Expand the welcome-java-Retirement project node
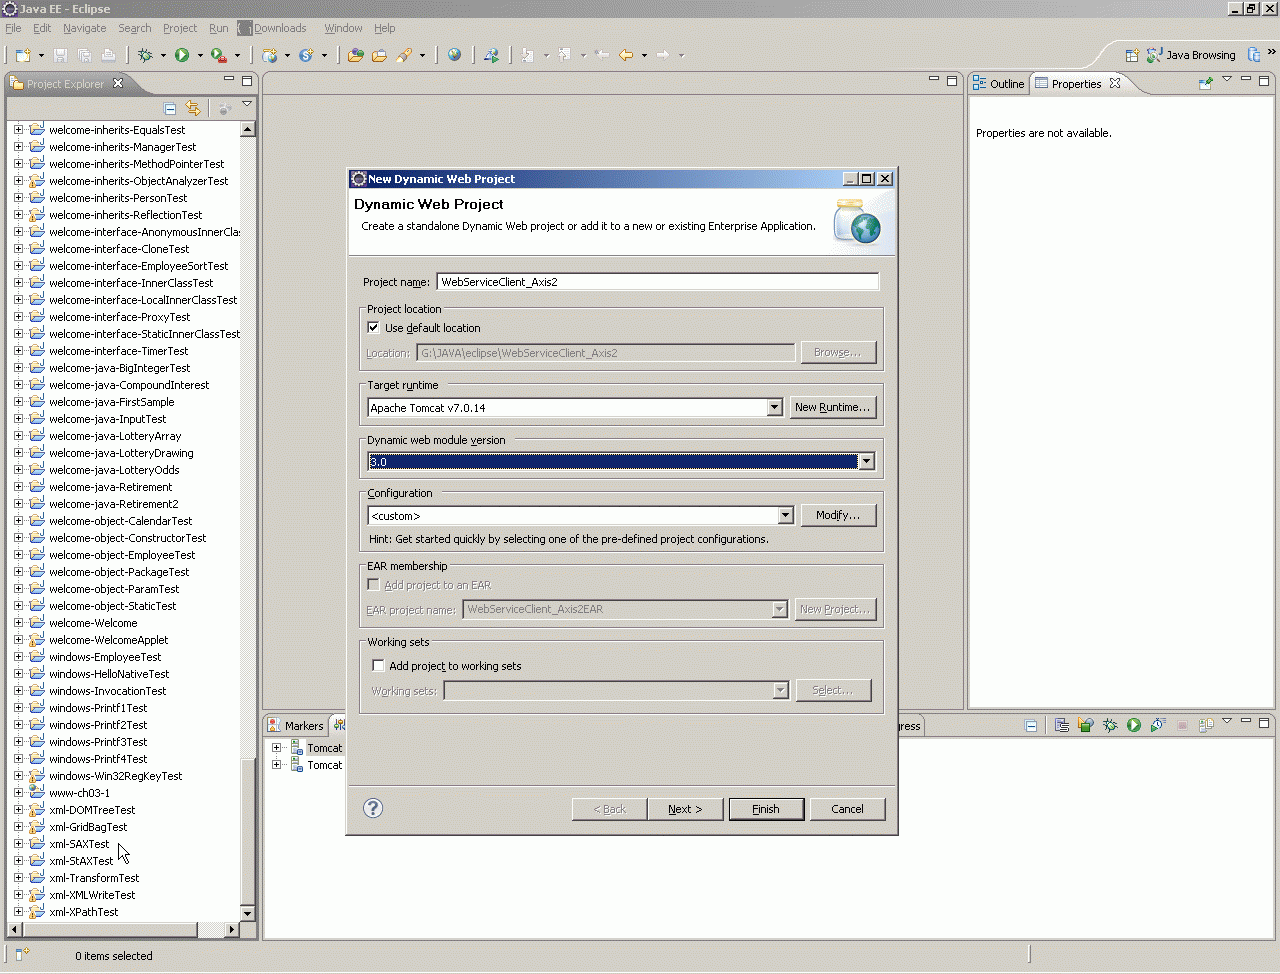The width and height of the screenshot is (1280, 974). 18,487
